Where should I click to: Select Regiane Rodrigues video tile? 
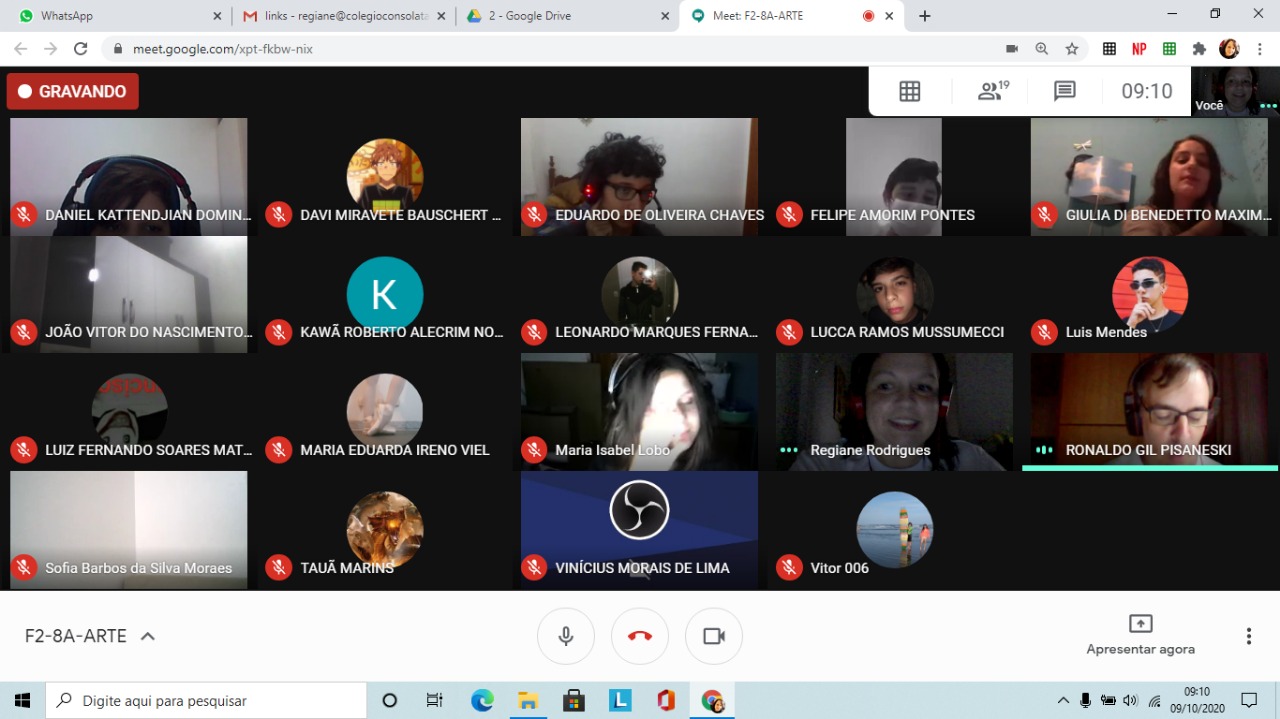pyautogui.click(x=894, y=412)
